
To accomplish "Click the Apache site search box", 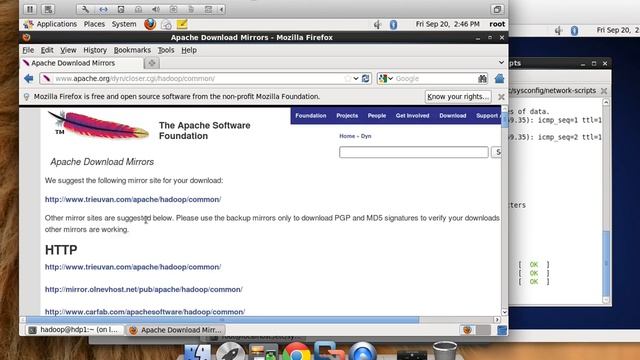I will (x=413, y=152).
